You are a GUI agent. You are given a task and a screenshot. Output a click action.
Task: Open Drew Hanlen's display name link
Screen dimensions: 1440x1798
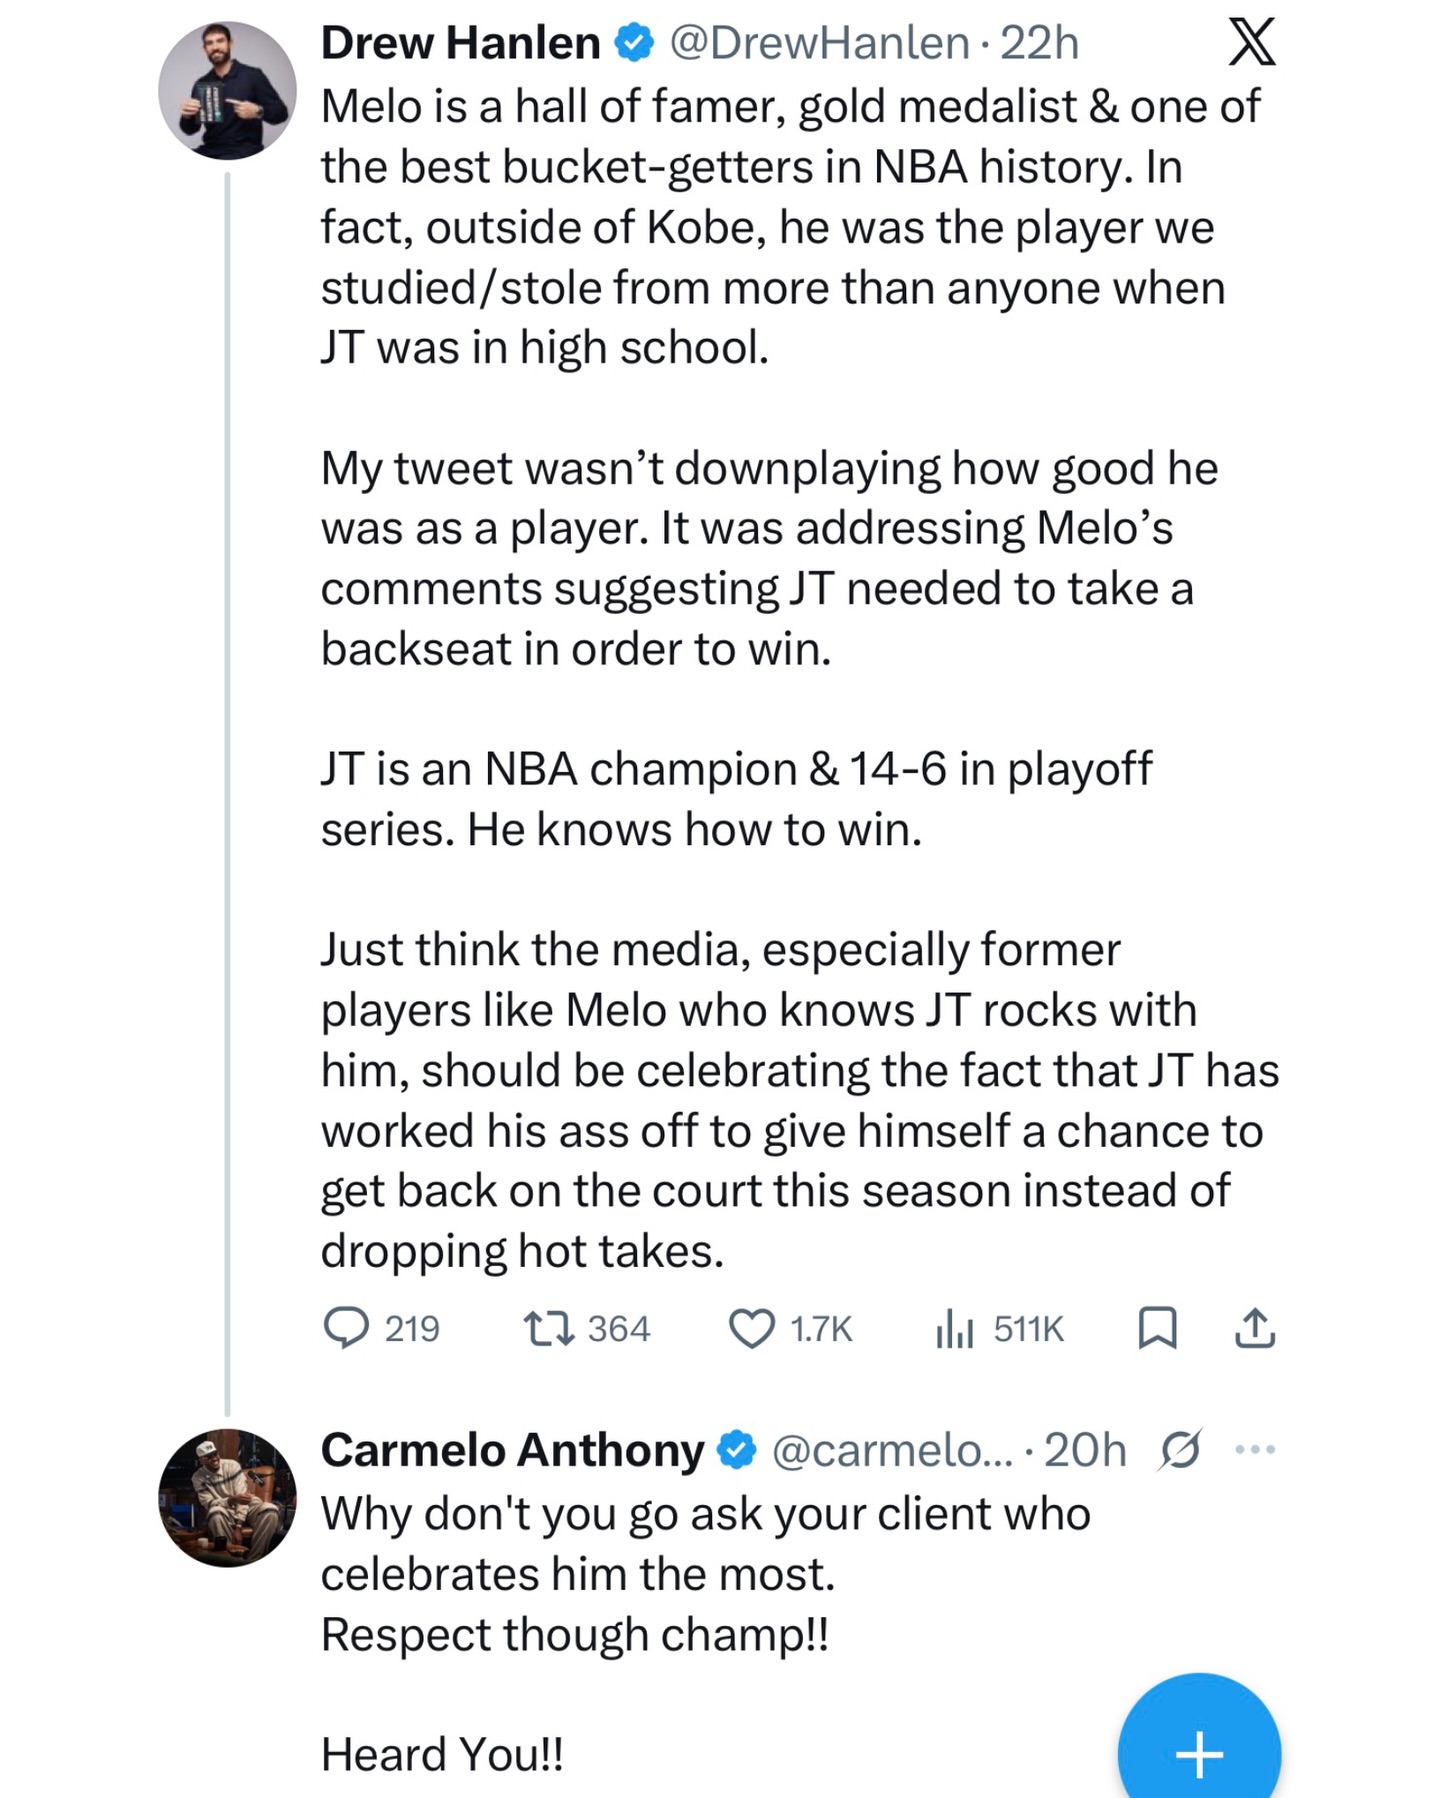459,43
